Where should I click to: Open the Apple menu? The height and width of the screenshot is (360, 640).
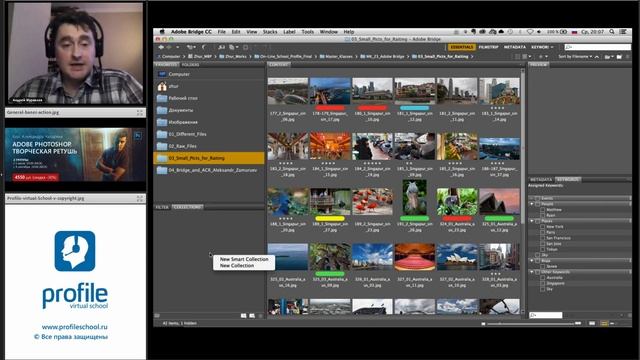point(162,31)
